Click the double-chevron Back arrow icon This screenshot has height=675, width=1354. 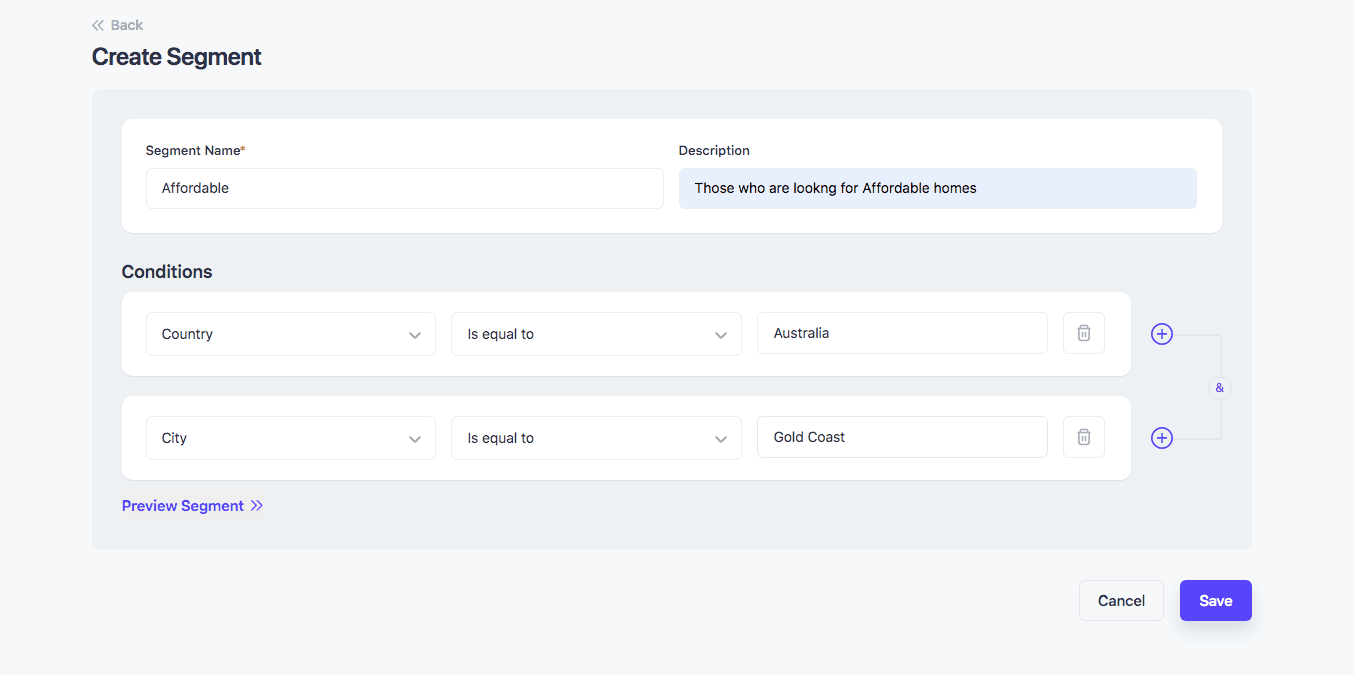[98, 25]
